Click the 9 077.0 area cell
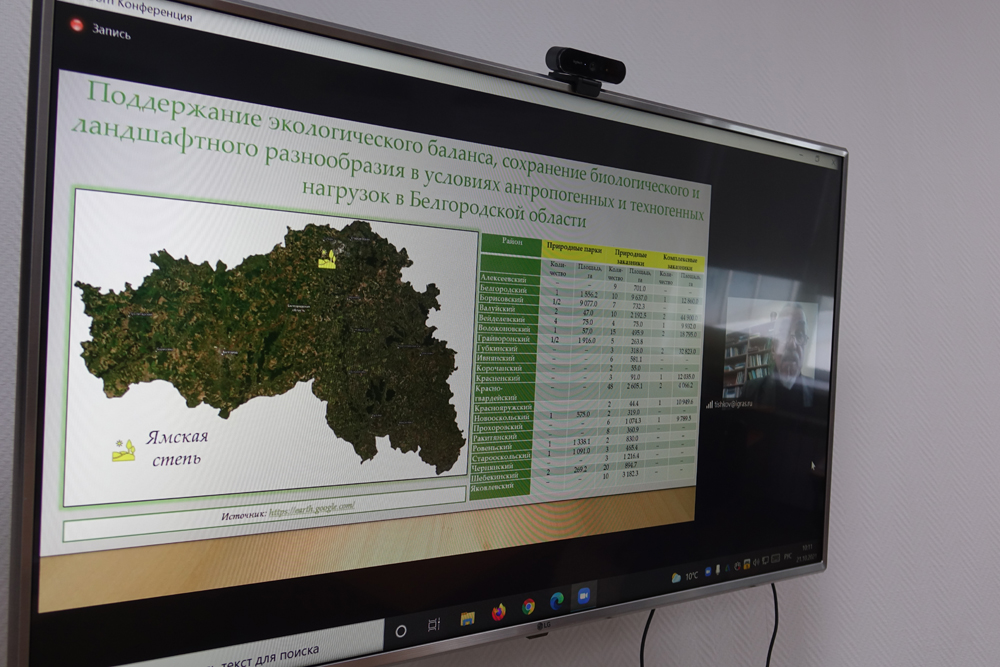The height and width of the screenshot is (667, 1000). pos(587,304)
